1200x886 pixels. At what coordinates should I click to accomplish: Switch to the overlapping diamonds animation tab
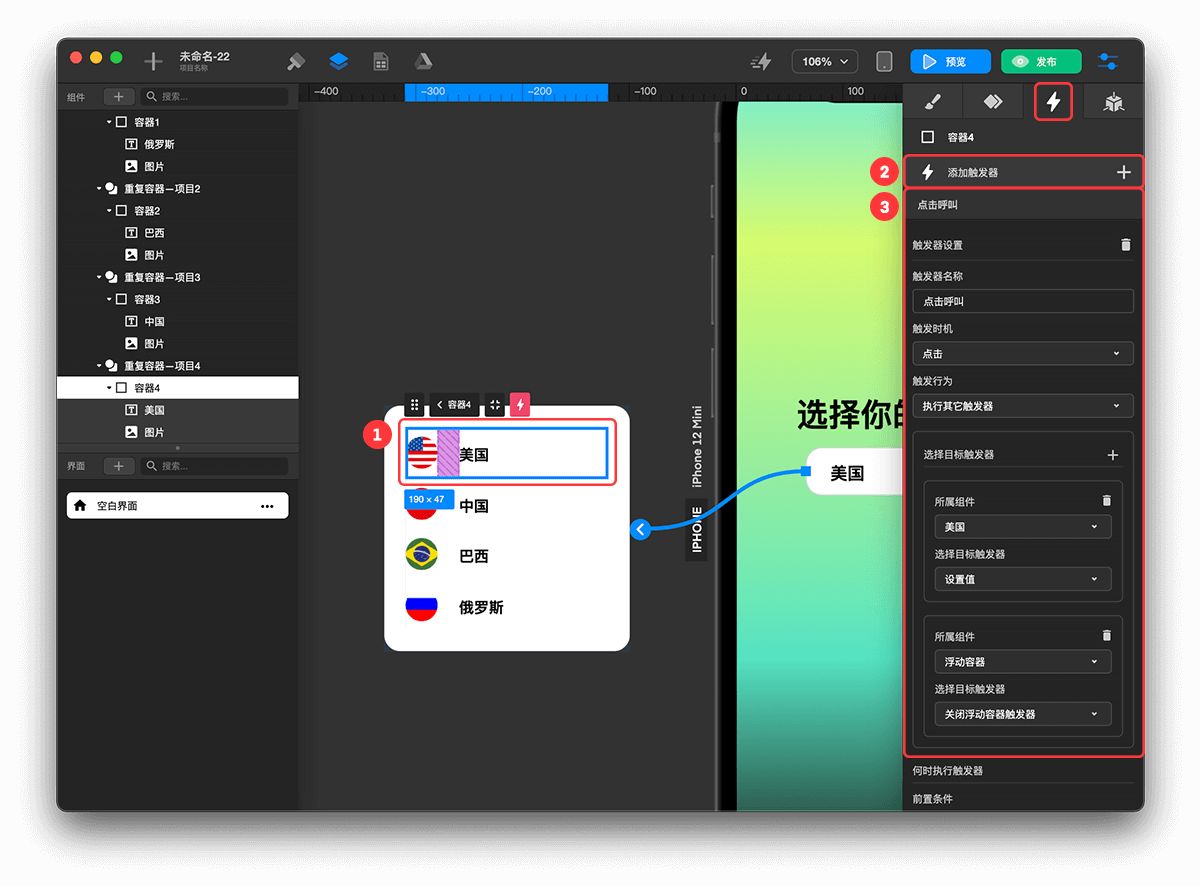992,102
